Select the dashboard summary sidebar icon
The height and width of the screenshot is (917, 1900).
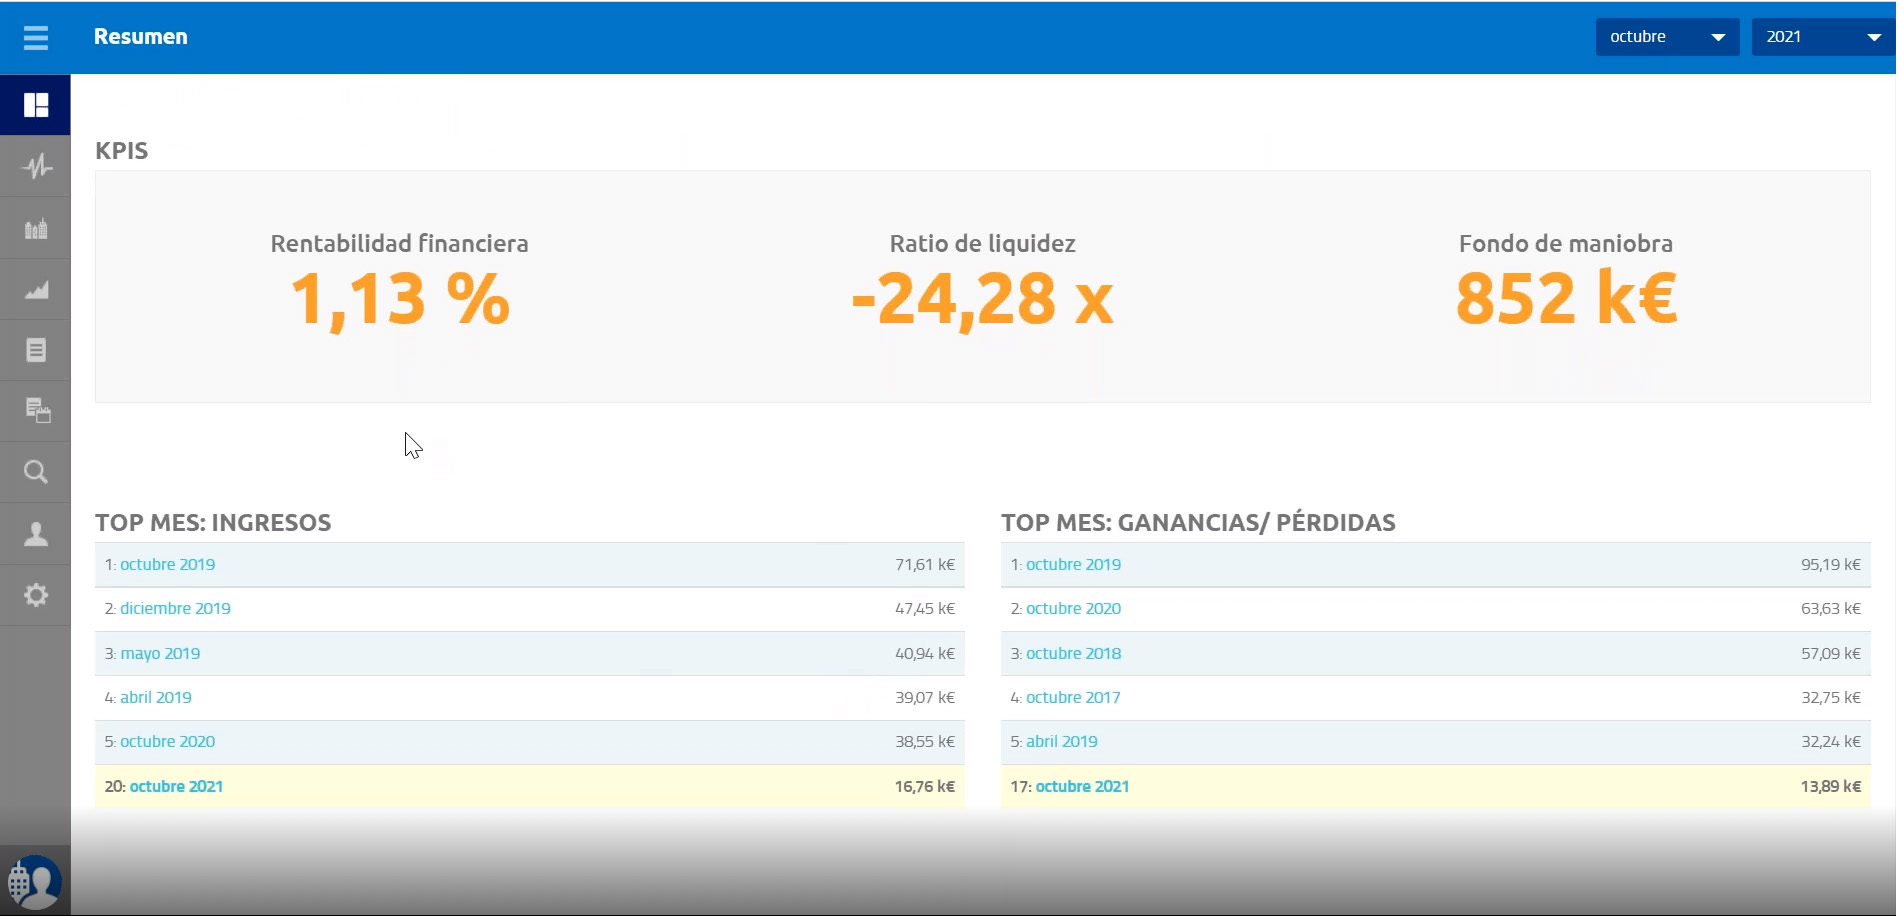point(36,105)
